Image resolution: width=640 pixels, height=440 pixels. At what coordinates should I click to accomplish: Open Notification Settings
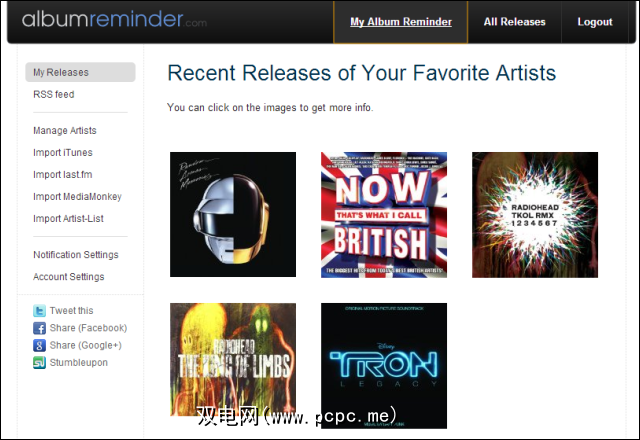coord(76,255)
